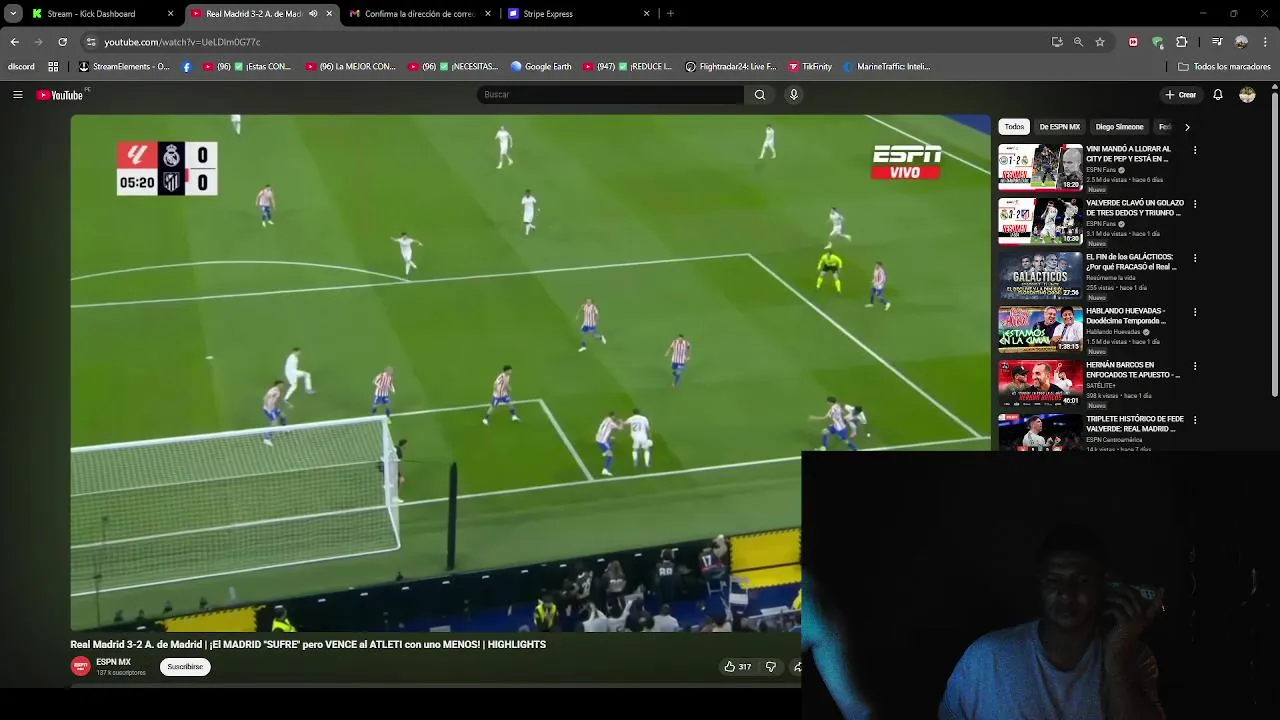Viewport: 1280px width, 720px height.
Task: Close the Stream - Kick Dashboard tab
Action: point(170,14)
